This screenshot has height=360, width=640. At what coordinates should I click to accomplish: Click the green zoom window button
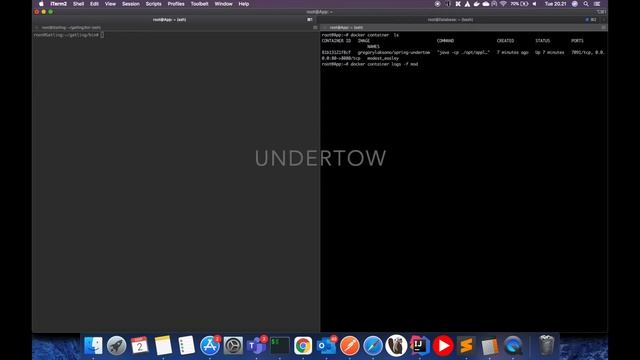[x=51, y=12]
